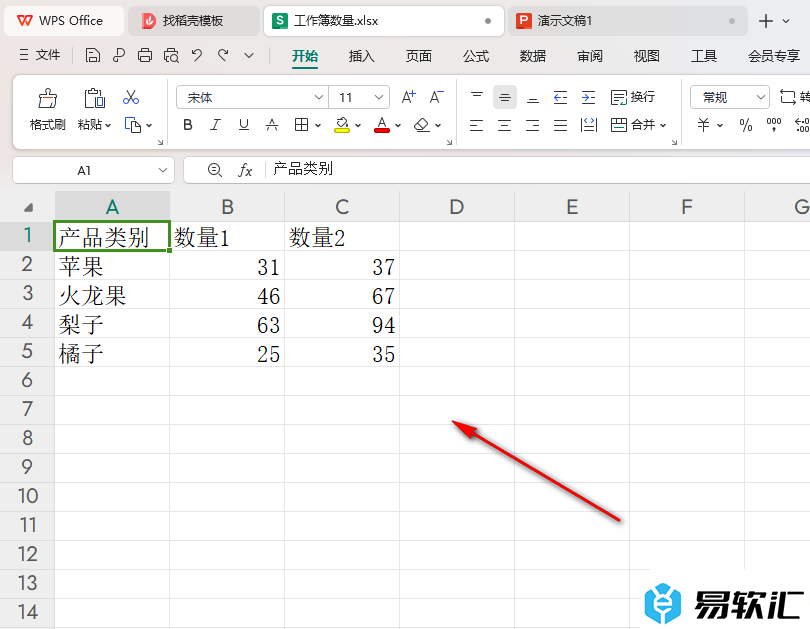
Task: Click new tab plus button
Action: [766, 21]
